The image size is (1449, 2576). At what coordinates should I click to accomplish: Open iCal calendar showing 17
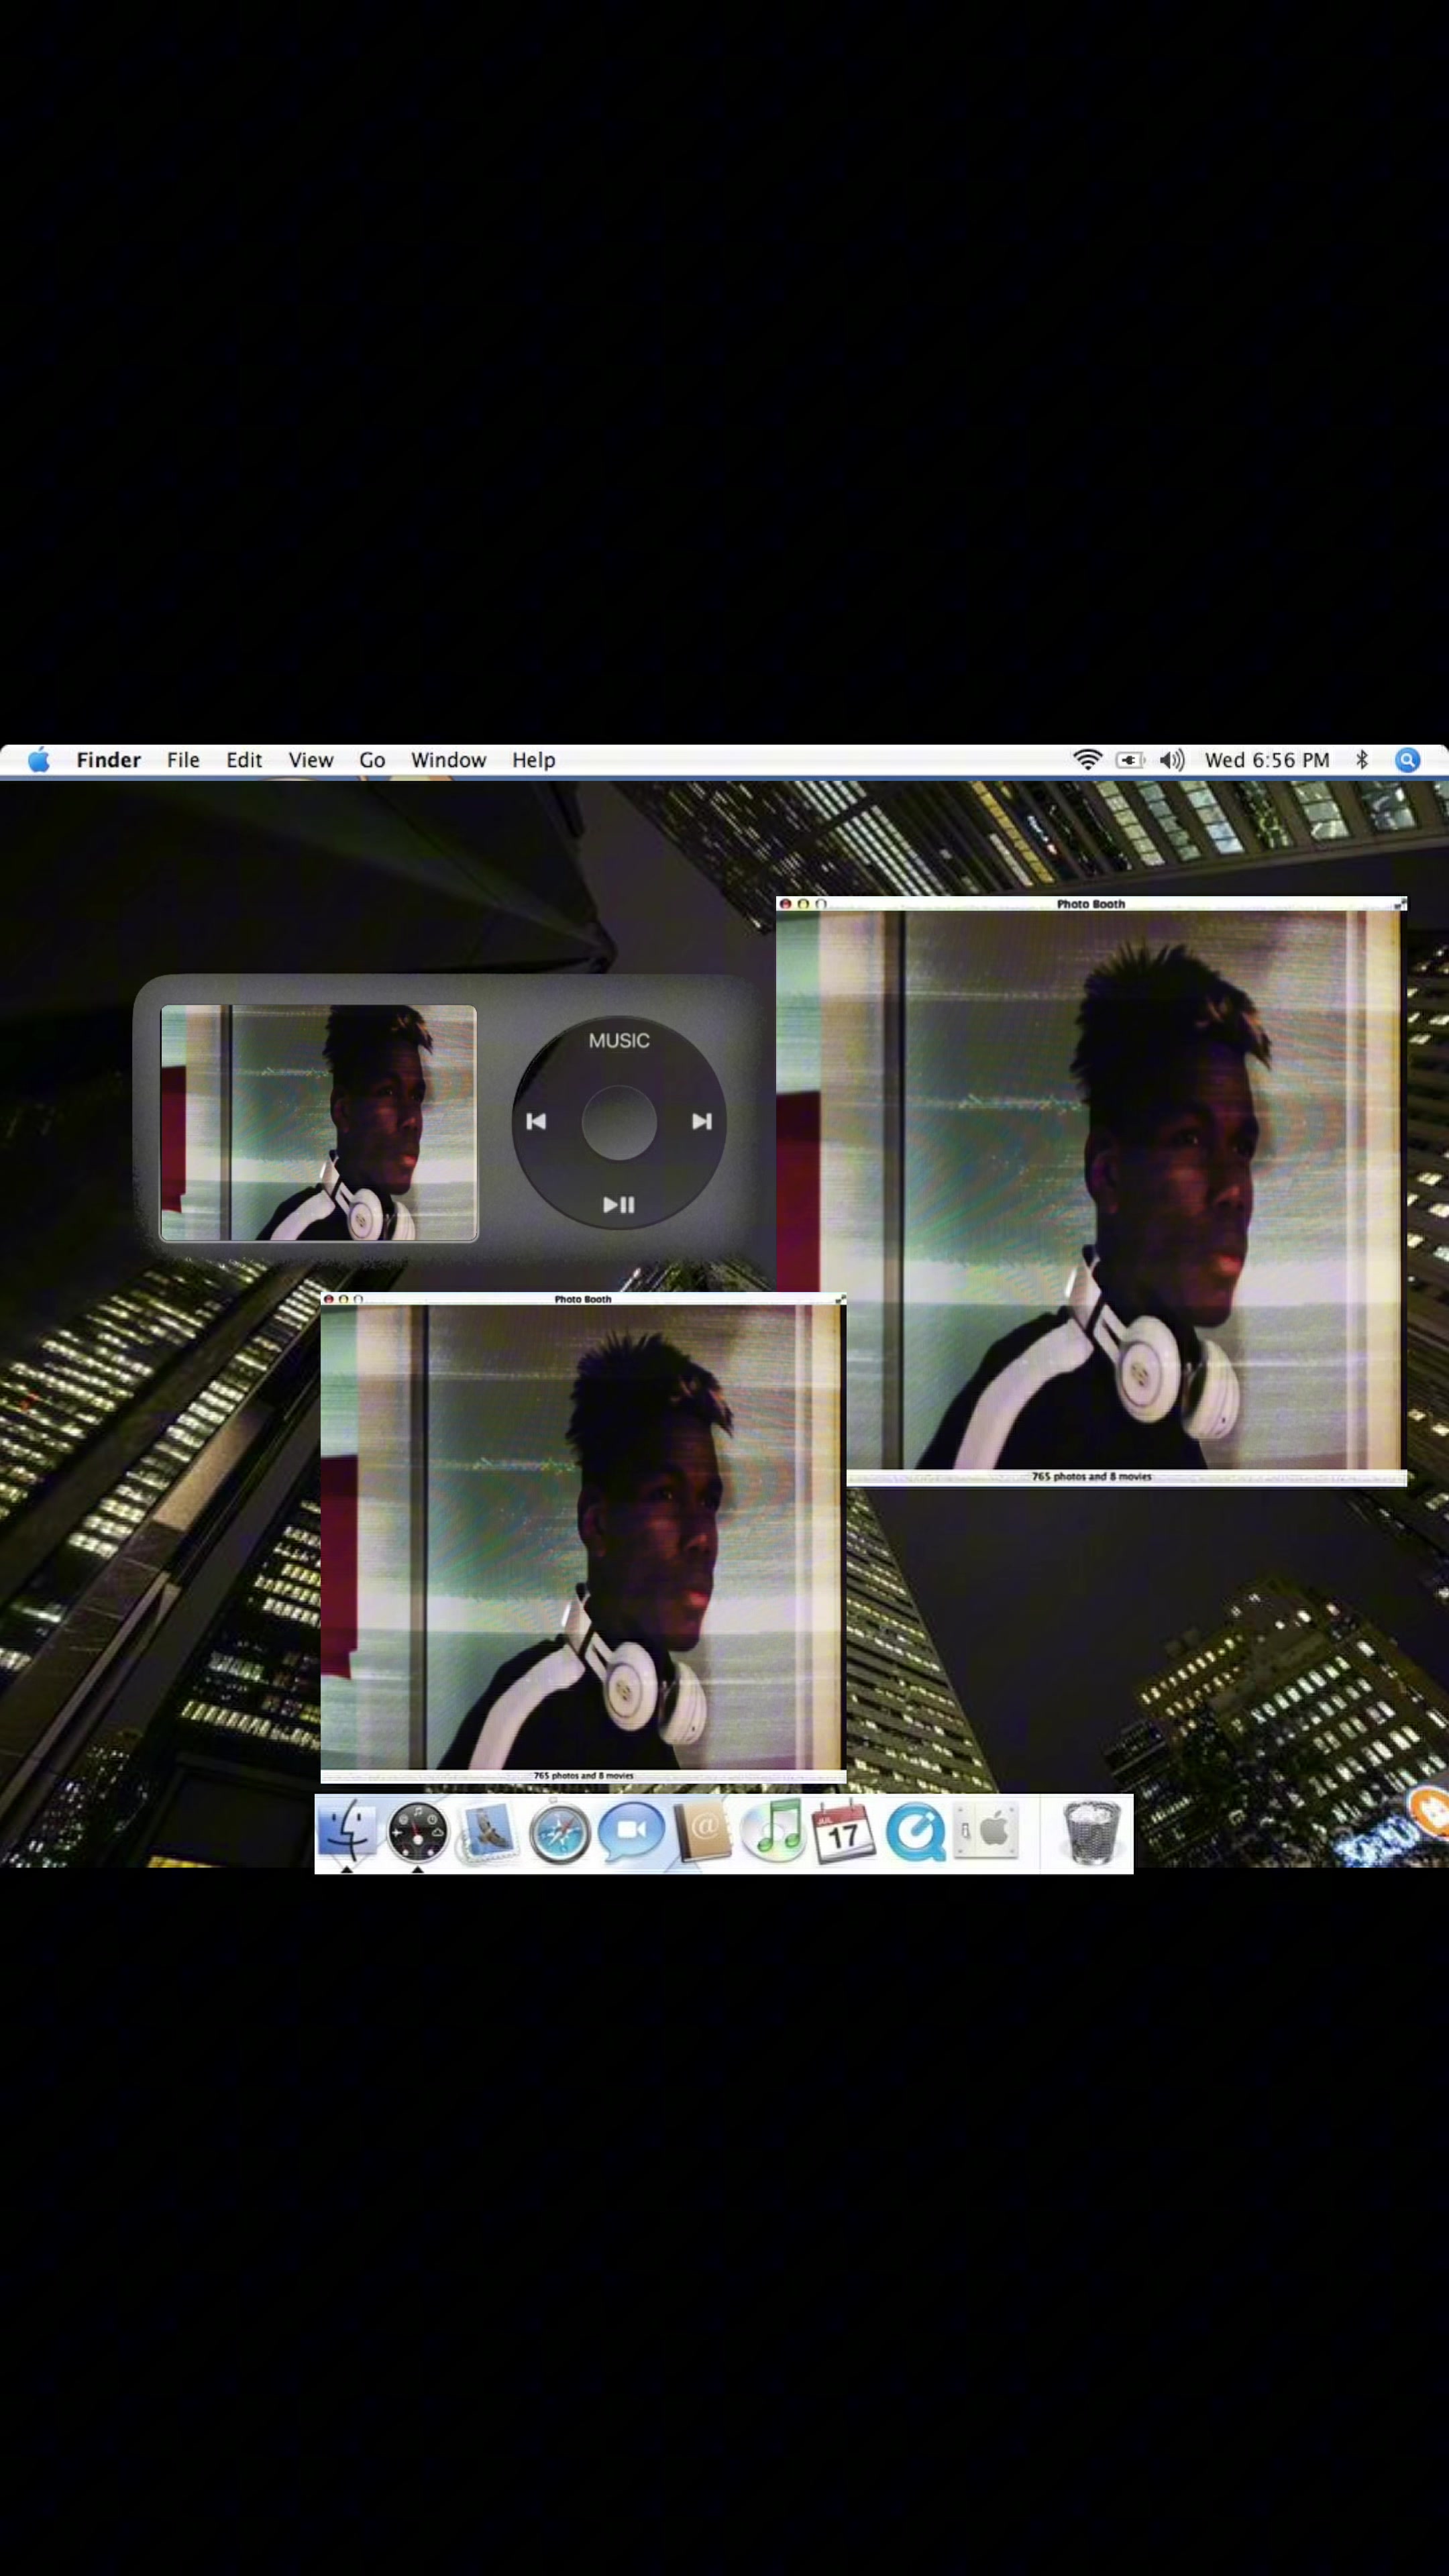click(843, 1832)
